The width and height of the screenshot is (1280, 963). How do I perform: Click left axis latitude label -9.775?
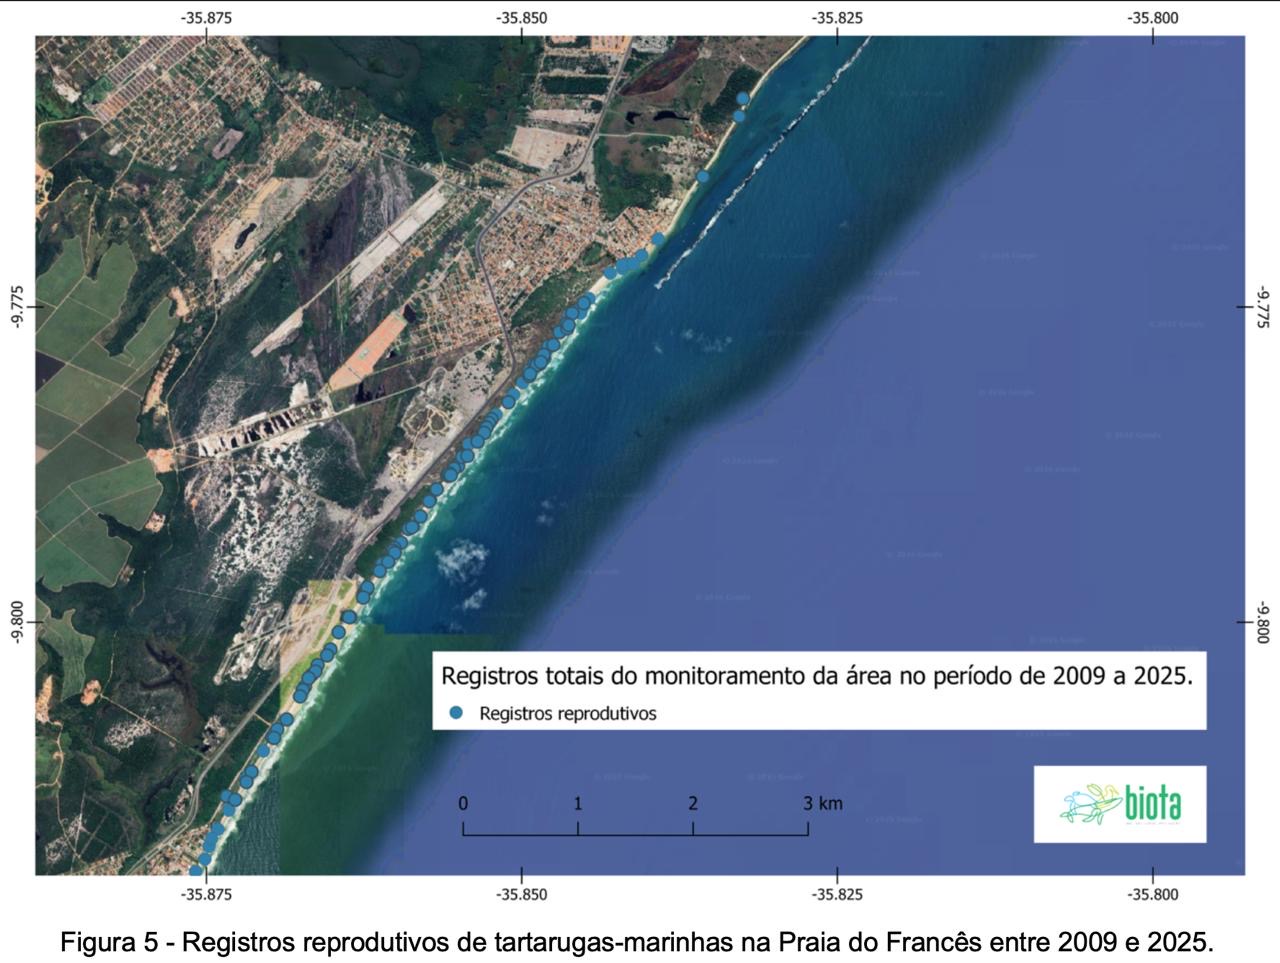[x=16, y=306]
